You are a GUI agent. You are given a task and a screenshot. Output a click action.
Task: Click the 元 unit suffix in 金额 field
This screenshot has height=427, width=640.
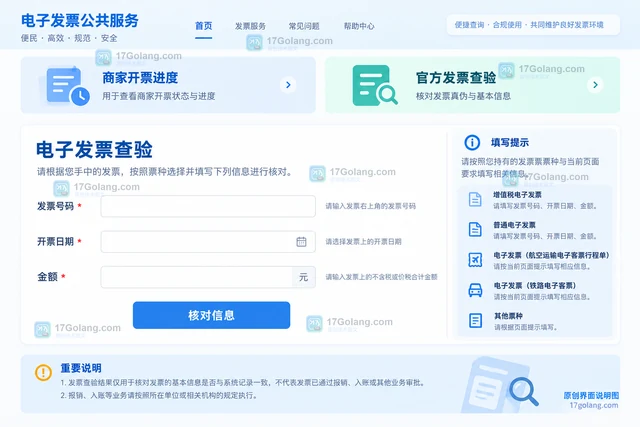click(303, 277)
